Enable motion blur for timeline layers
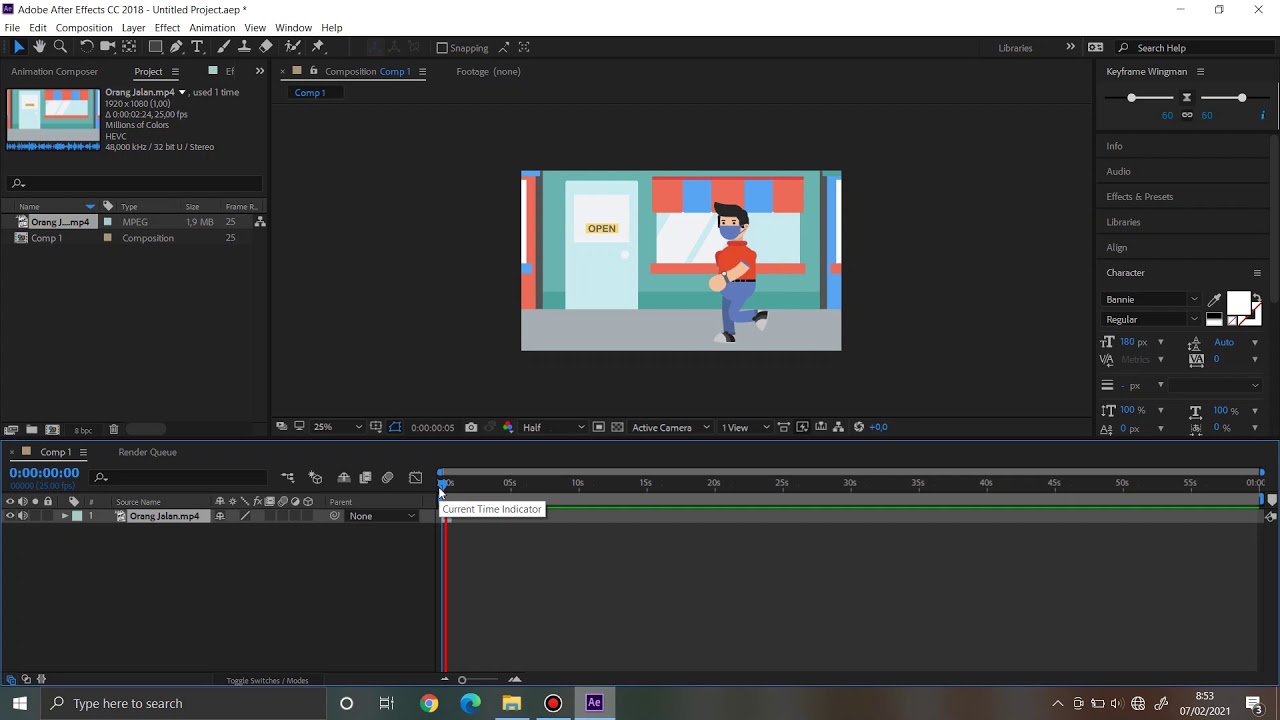Screen dimensions: 1280x720 pyautogui.click(x=388, y=478)
